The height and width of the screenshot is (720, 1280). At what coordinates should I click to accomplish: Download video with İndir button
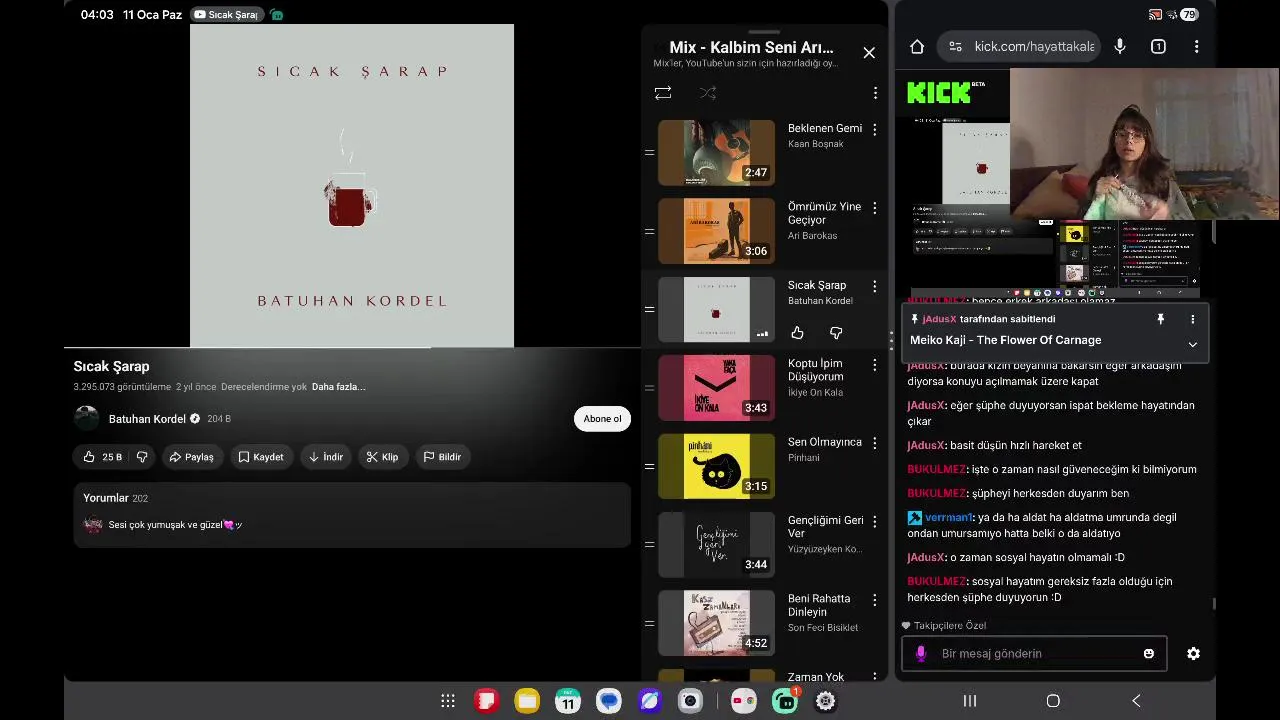tap(326, 457)
